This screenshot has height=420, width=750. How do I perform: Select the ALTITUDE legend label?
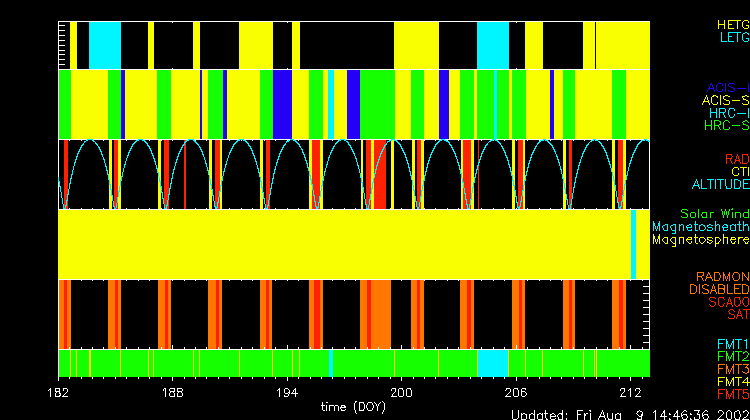click(x=719, y=185)
